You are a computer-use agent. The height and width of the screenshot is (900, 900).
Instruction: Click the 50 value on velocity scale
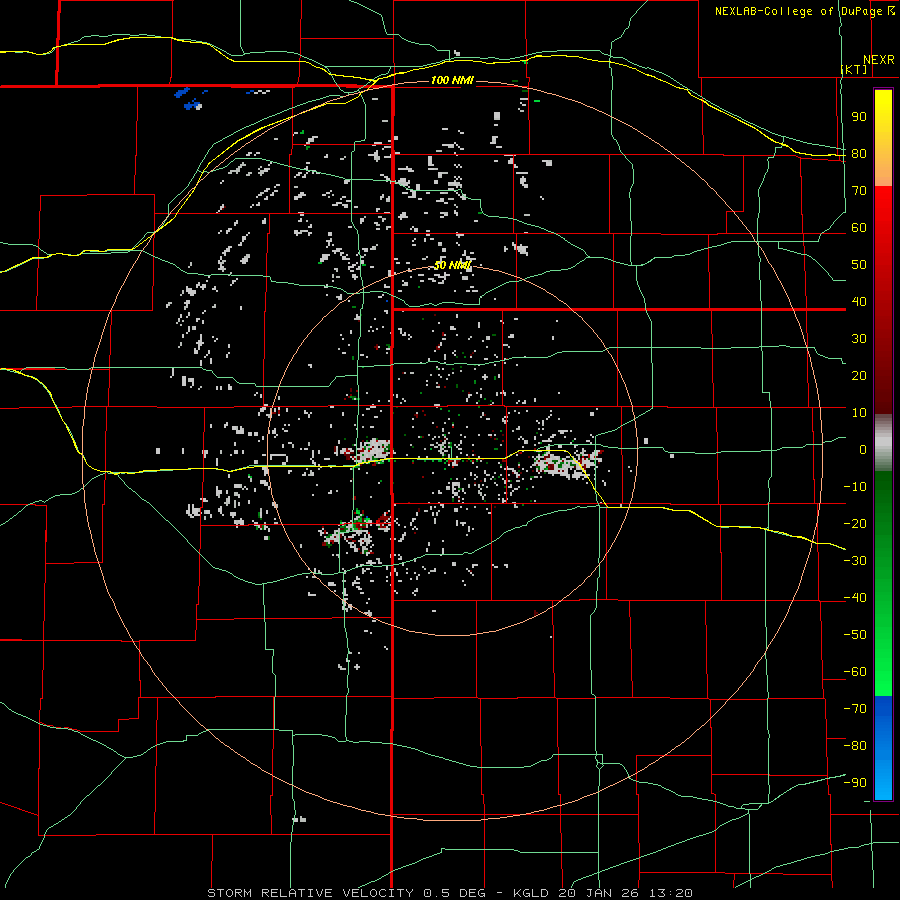point(859,265)
